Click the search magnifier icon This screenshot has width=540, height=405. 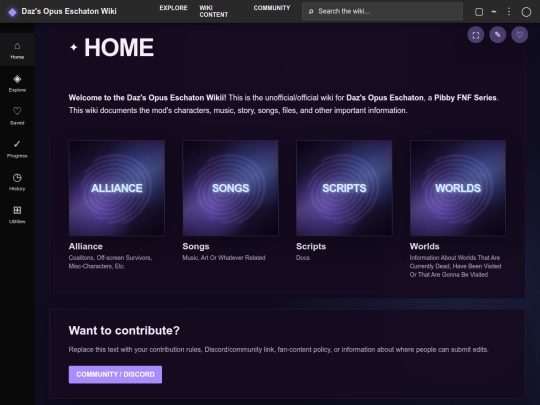coord(311,11)
